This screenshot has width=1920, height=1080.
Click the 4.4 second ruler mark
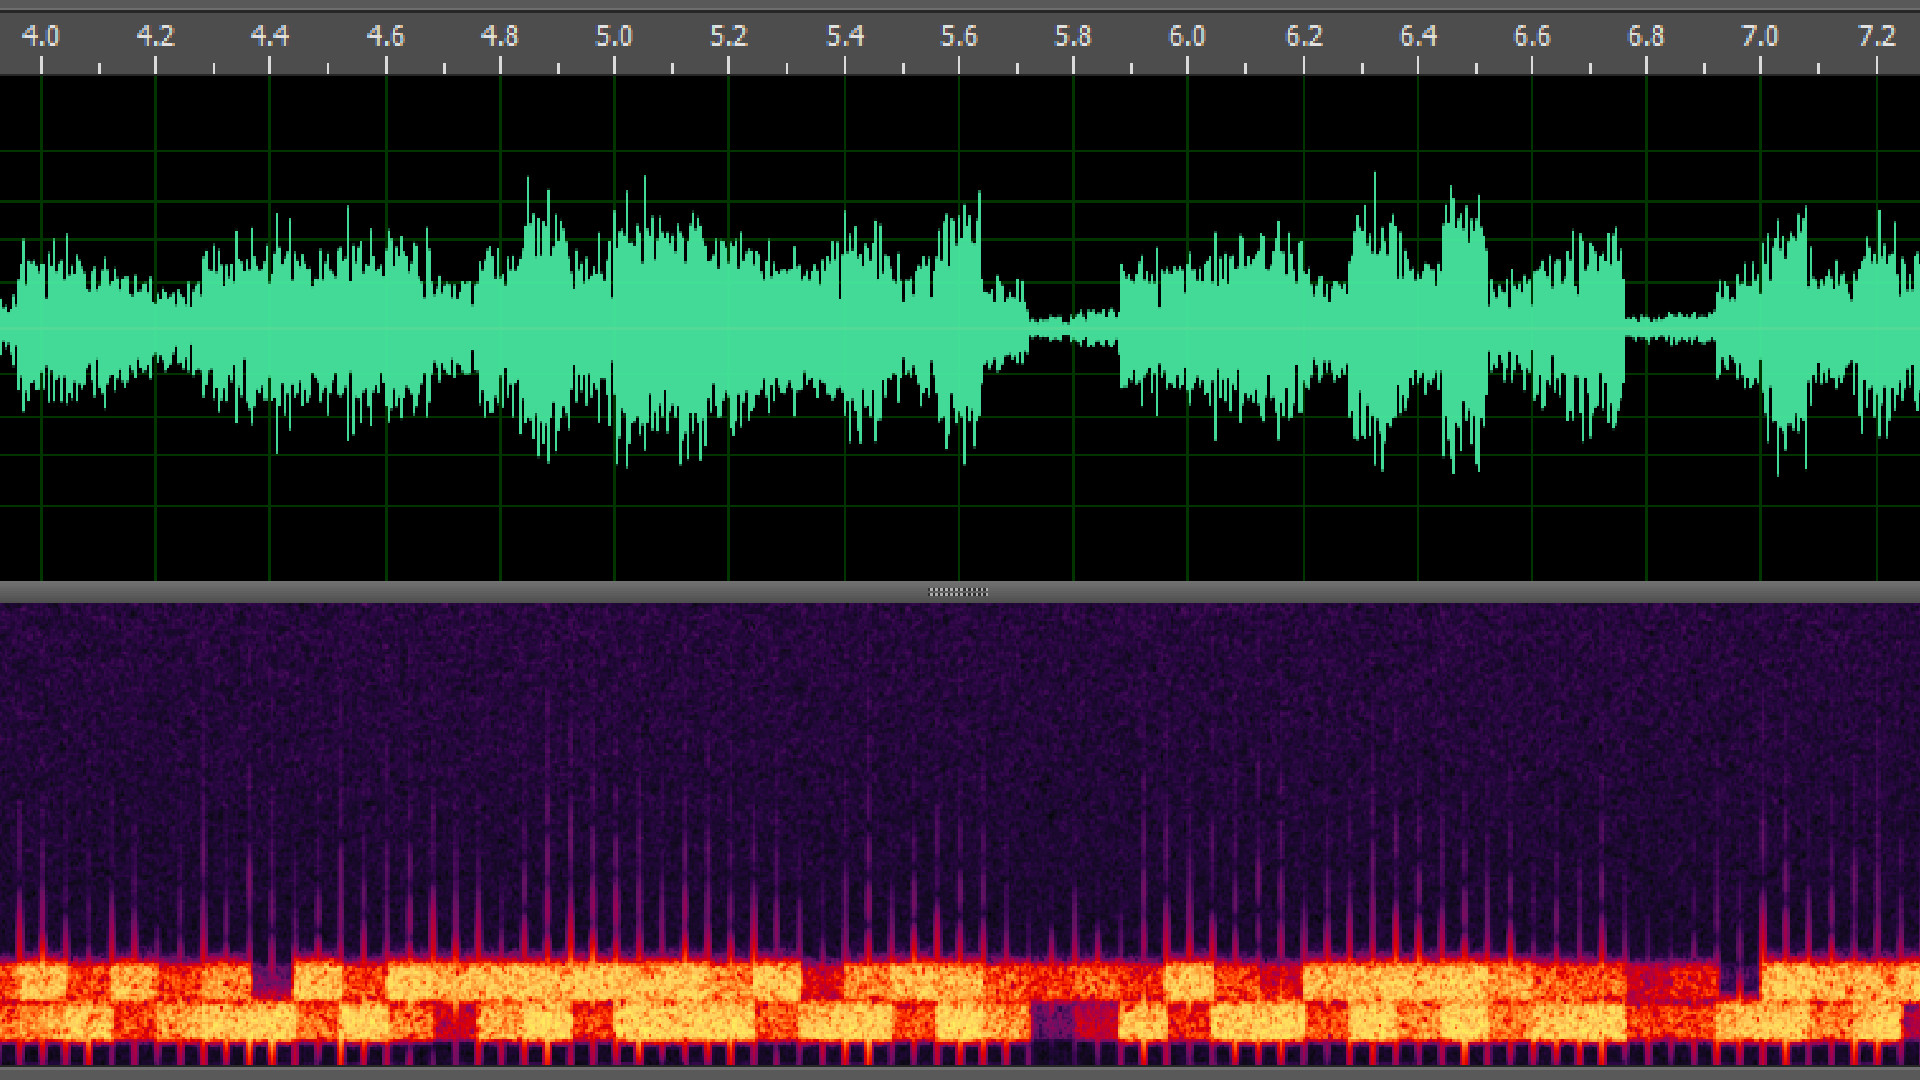[x=269, y=37]
